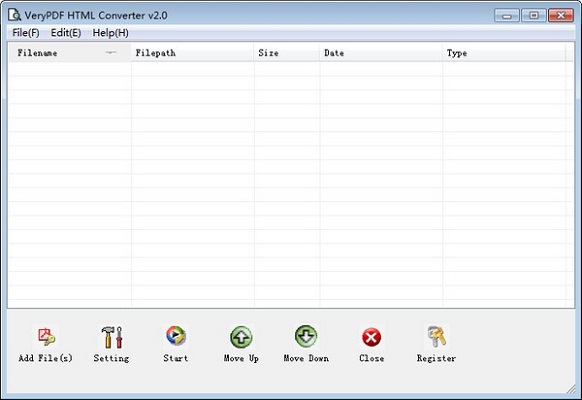Start conversion with the Start icon
Screen dimensions: 582x400
pyautogui.click(x=176, y=335)
